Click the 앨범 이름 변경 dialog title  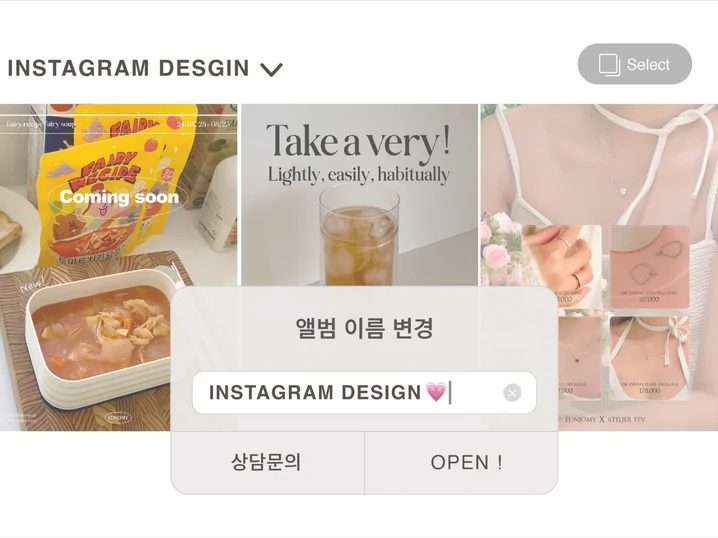(x=364, y=327)
